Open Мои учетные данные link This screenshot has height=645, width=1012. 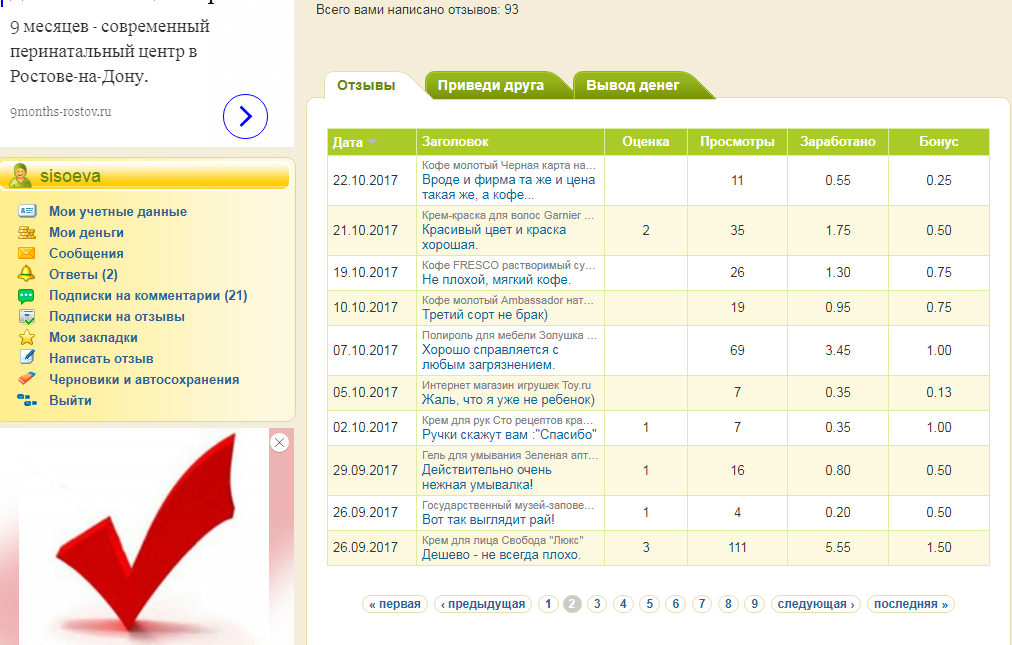[118, 211]
